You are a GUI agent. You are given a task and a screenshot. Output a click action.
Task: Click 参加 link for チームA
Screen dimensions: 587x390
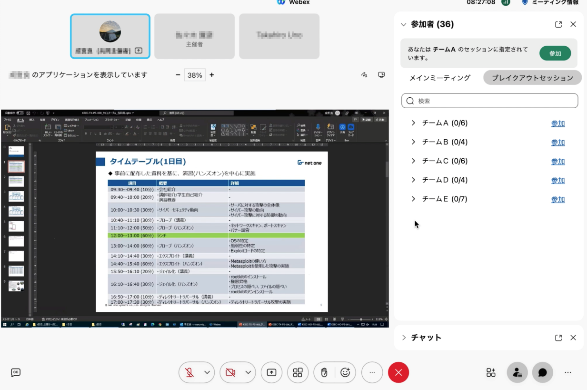click(x=558, y=124)
